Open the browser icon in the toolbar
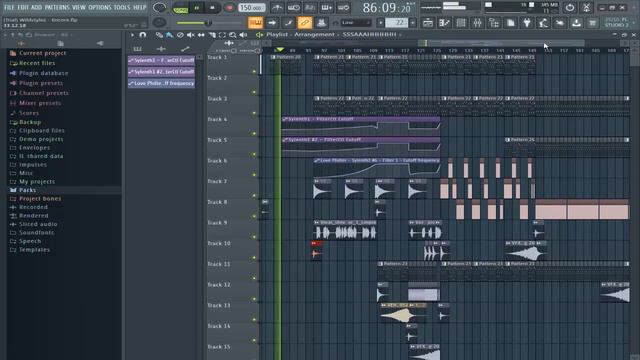640x360 pixels. (x=494, y=23)
